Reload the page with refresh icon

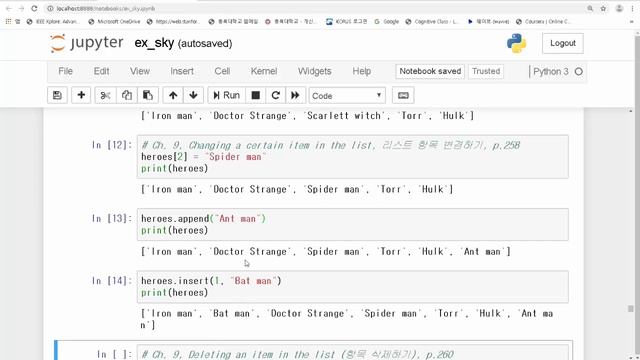pos(34,8)
